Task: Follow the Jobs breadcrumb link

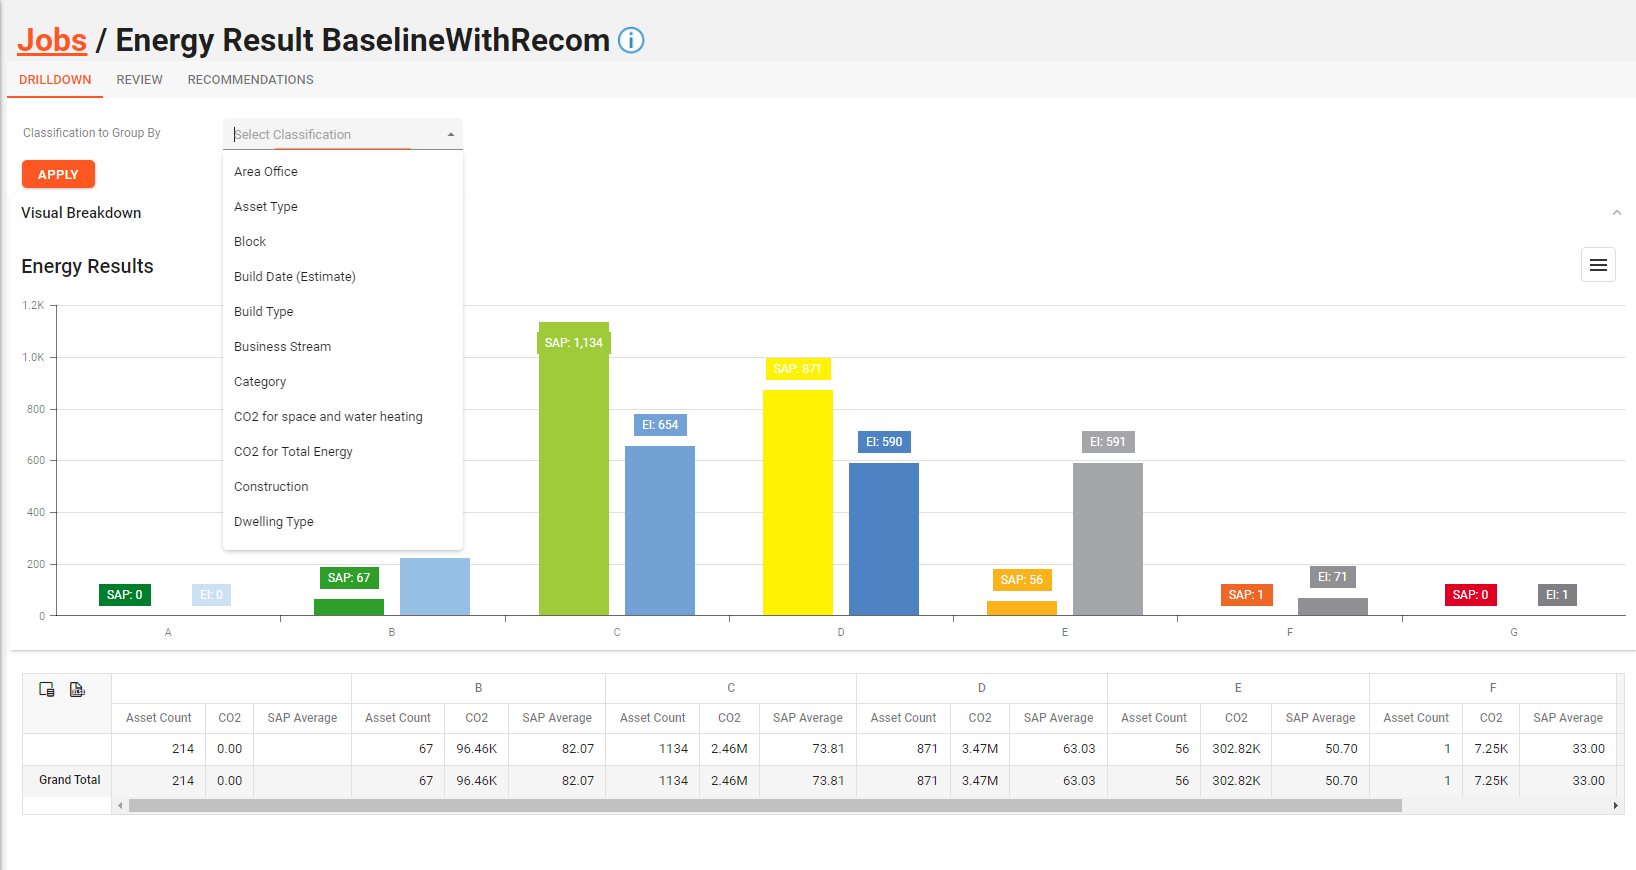Action: (x=52, y=40)
